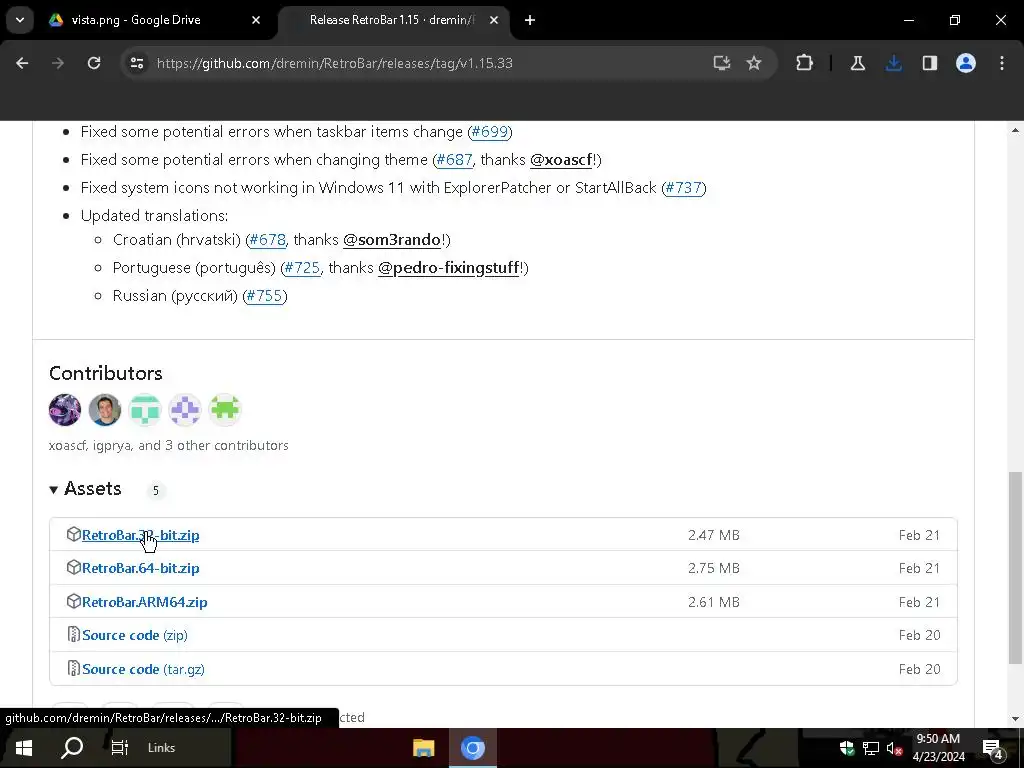The height and width of the screenshot is (768, 1024).
Task: Click the muted volume tray icon
Action: click(x=894, y=748)
